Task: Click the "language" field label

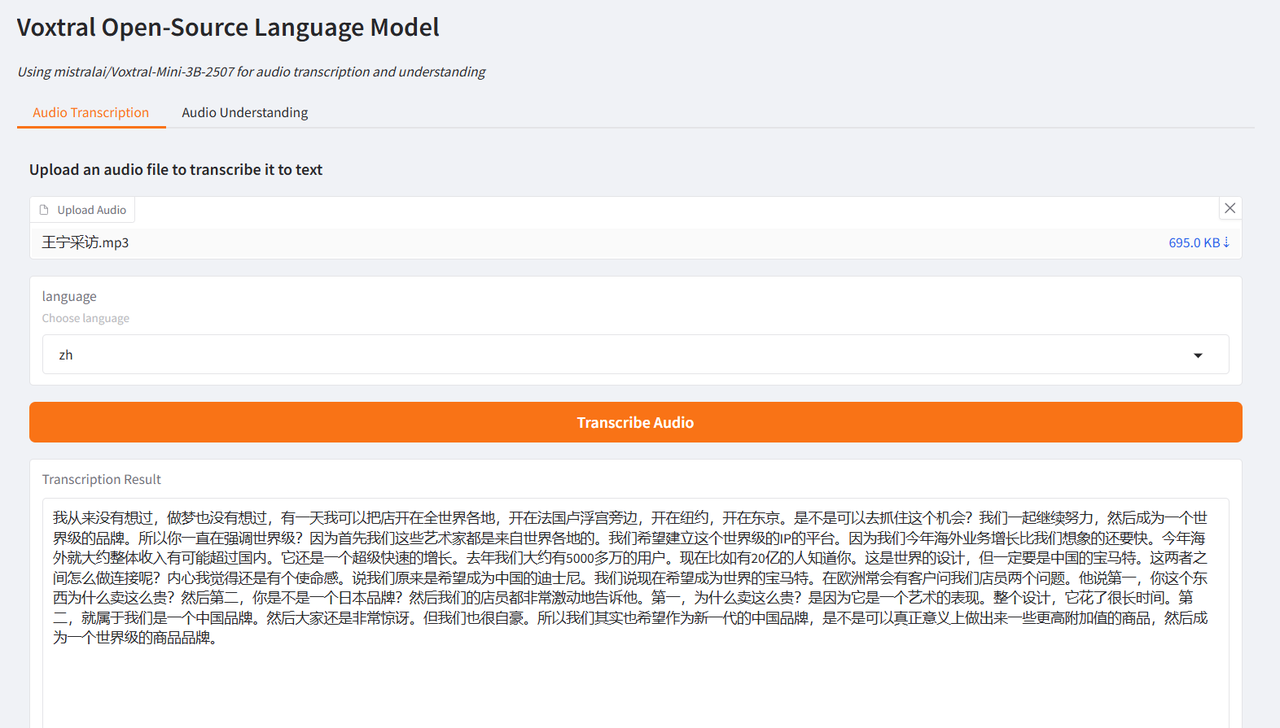Action: (69, 296)
